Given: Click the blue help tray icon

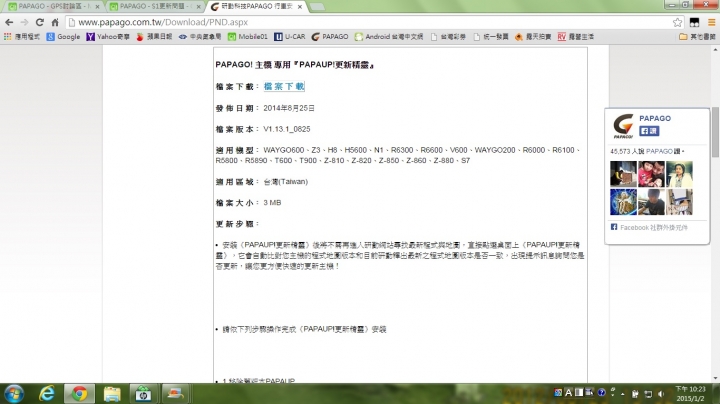Looking at the screenshot, I should point(602,393).
